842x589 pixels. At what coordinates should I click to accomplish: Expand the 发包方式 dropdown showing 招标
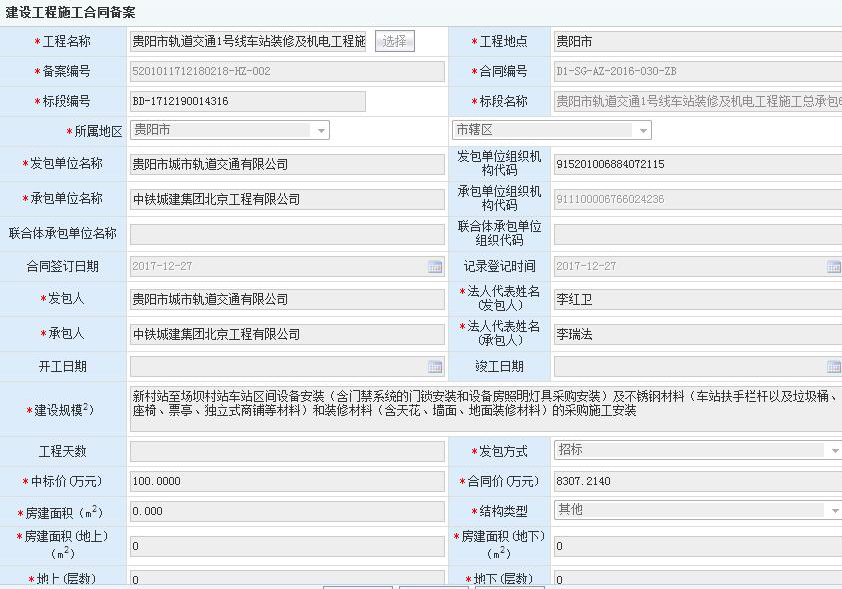[834, 451]
